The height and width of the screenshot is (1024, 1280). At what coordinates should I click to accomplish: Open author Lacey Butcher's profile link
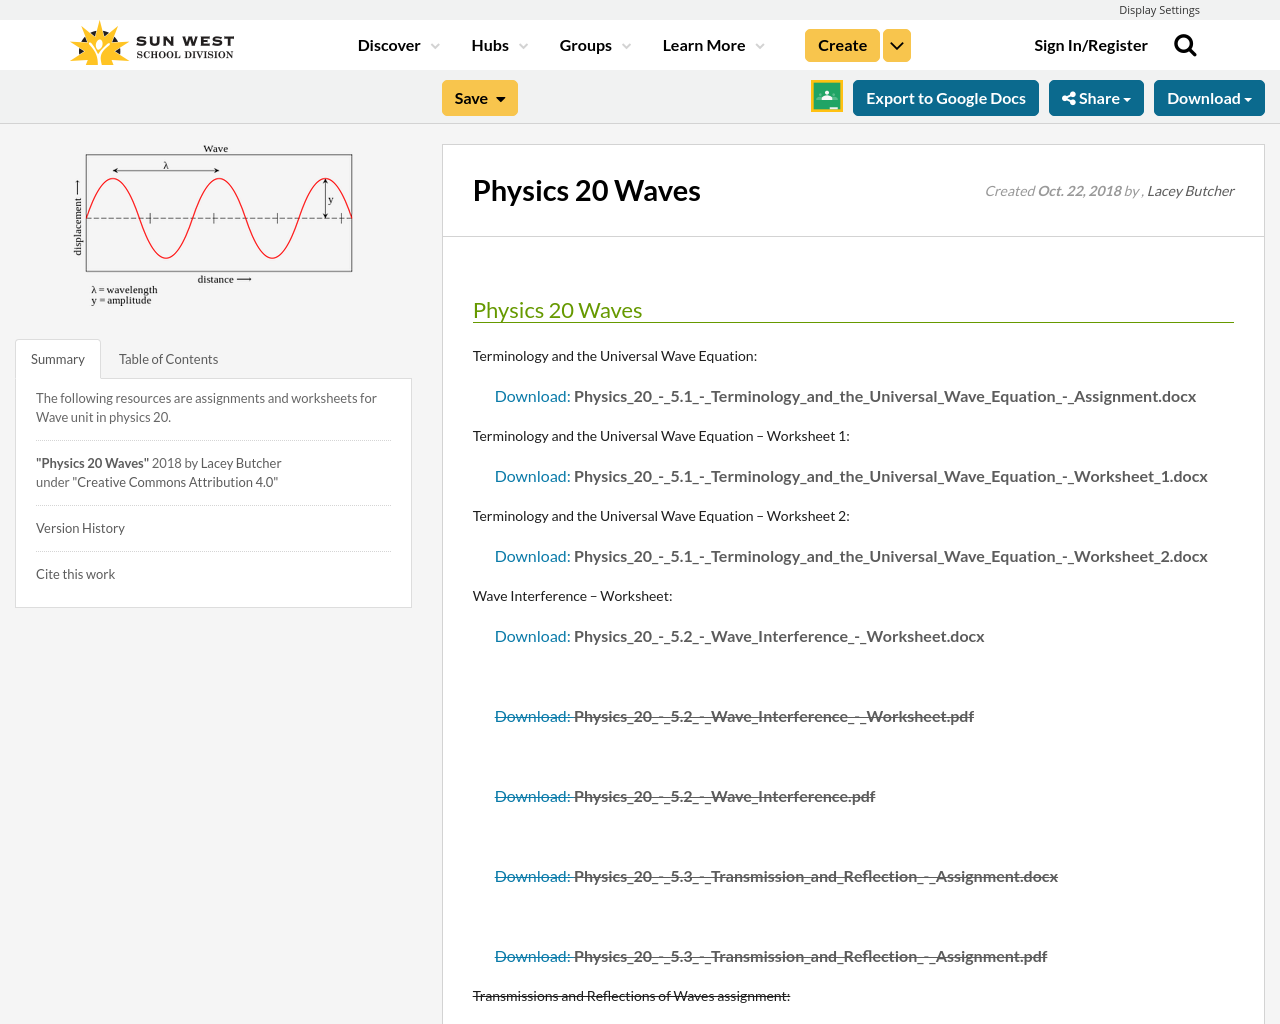pyautogui.click(x=1190, y=189)
